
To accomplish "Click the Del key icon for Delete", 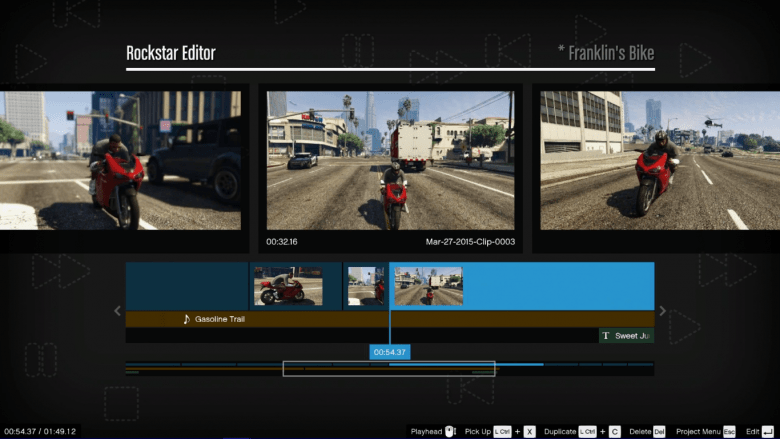I will (x=659, y=431).
